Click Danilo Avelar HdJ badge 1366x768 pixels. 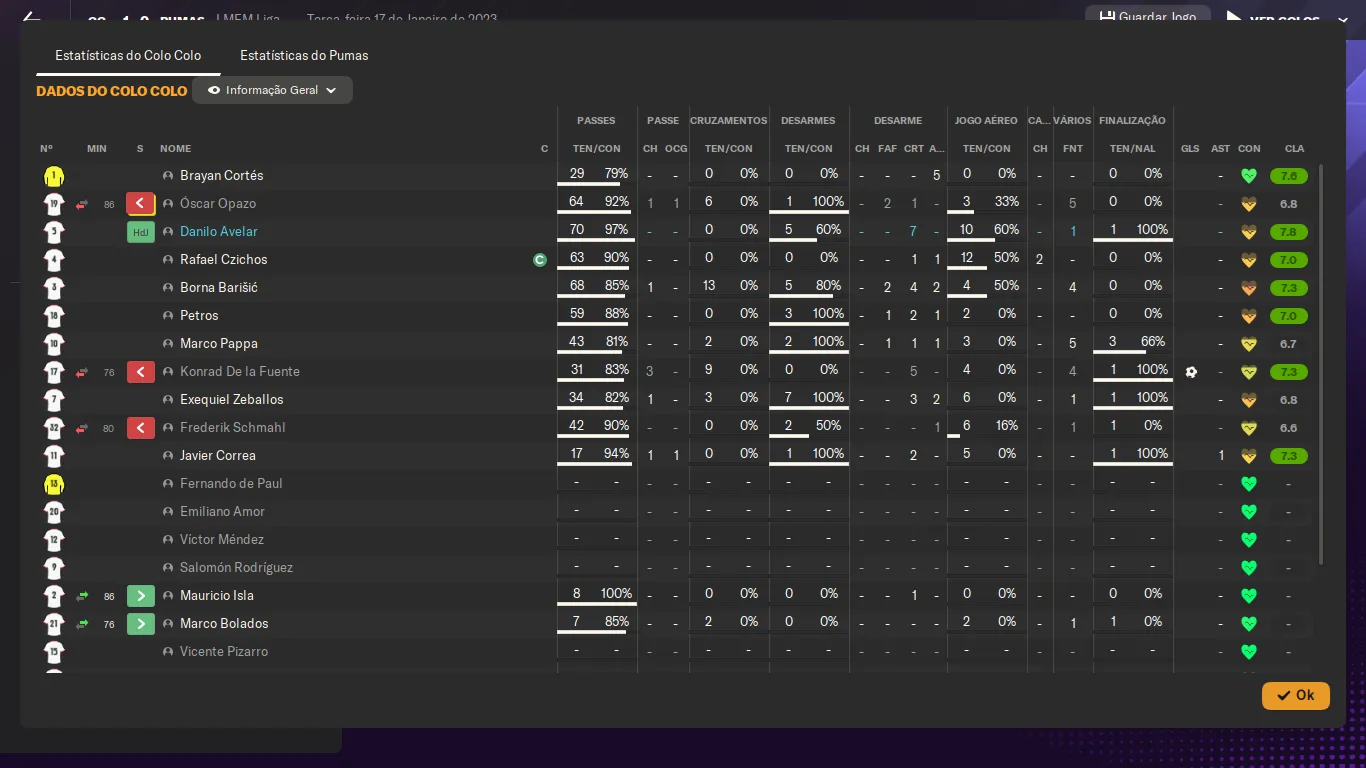pyautogui.click(x=140, y=232)
